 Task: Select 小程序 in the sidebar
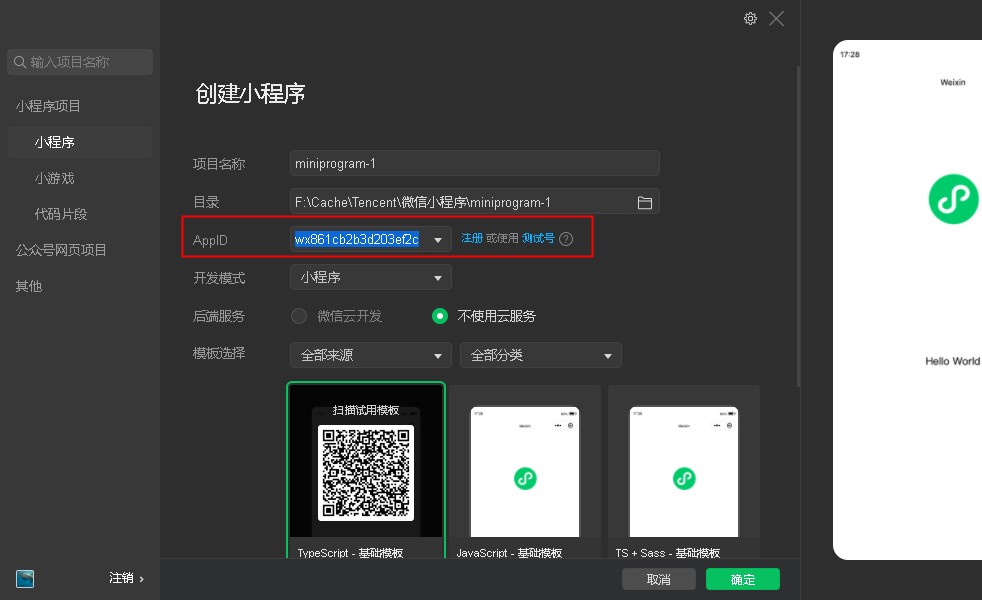(x=80, y=142)
